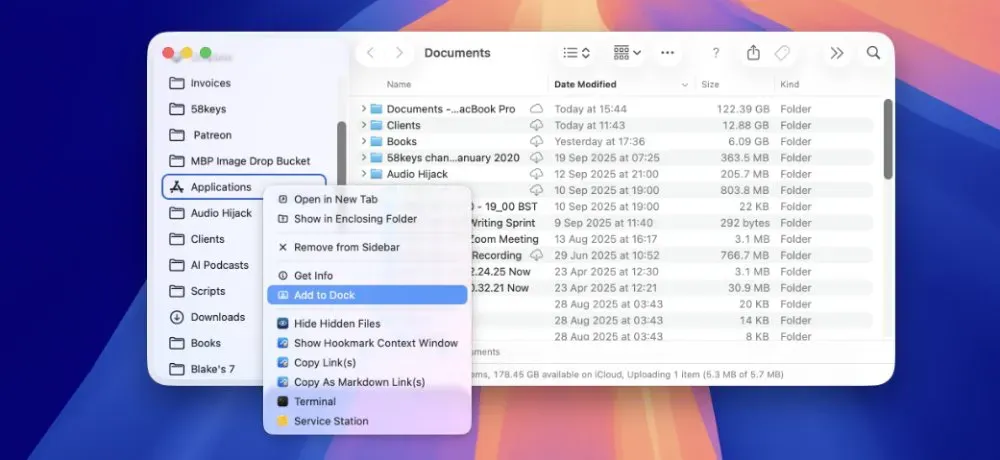Click cloud download icon beside Clients folder
Viewport: 1000px width, 460px height.
pyautogui.click(x=537, y=125)
